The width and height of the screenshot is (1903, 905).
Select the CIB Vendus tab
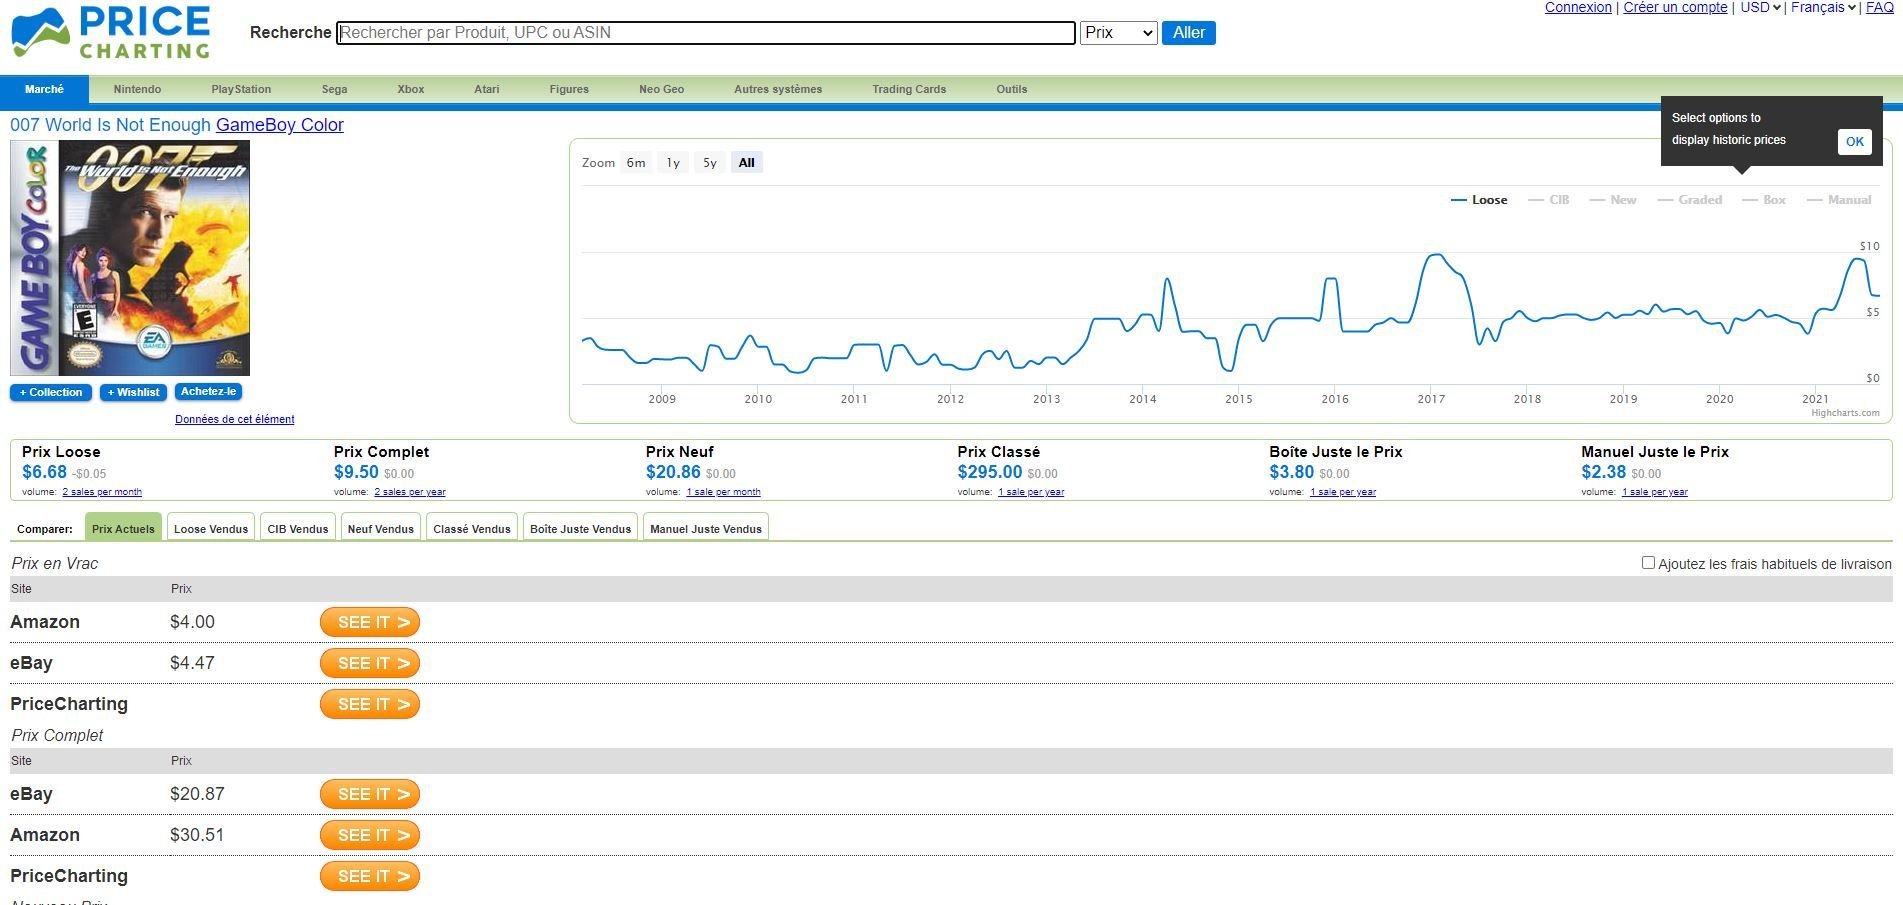(x=298, y=529)
